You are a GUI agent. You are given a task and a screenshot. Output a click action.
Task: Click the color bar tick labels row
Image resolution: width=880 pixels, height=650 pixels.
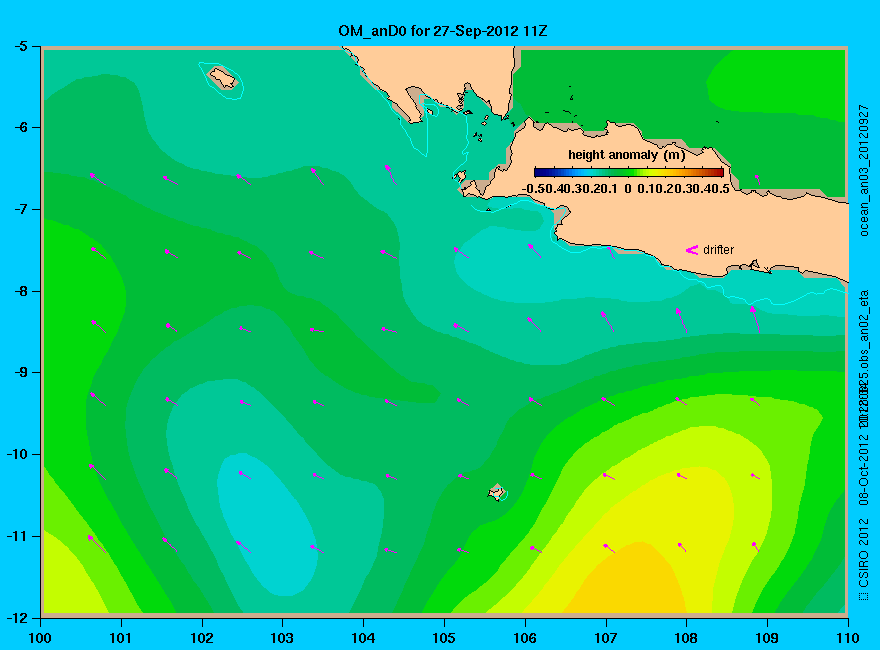click(626, 189)
